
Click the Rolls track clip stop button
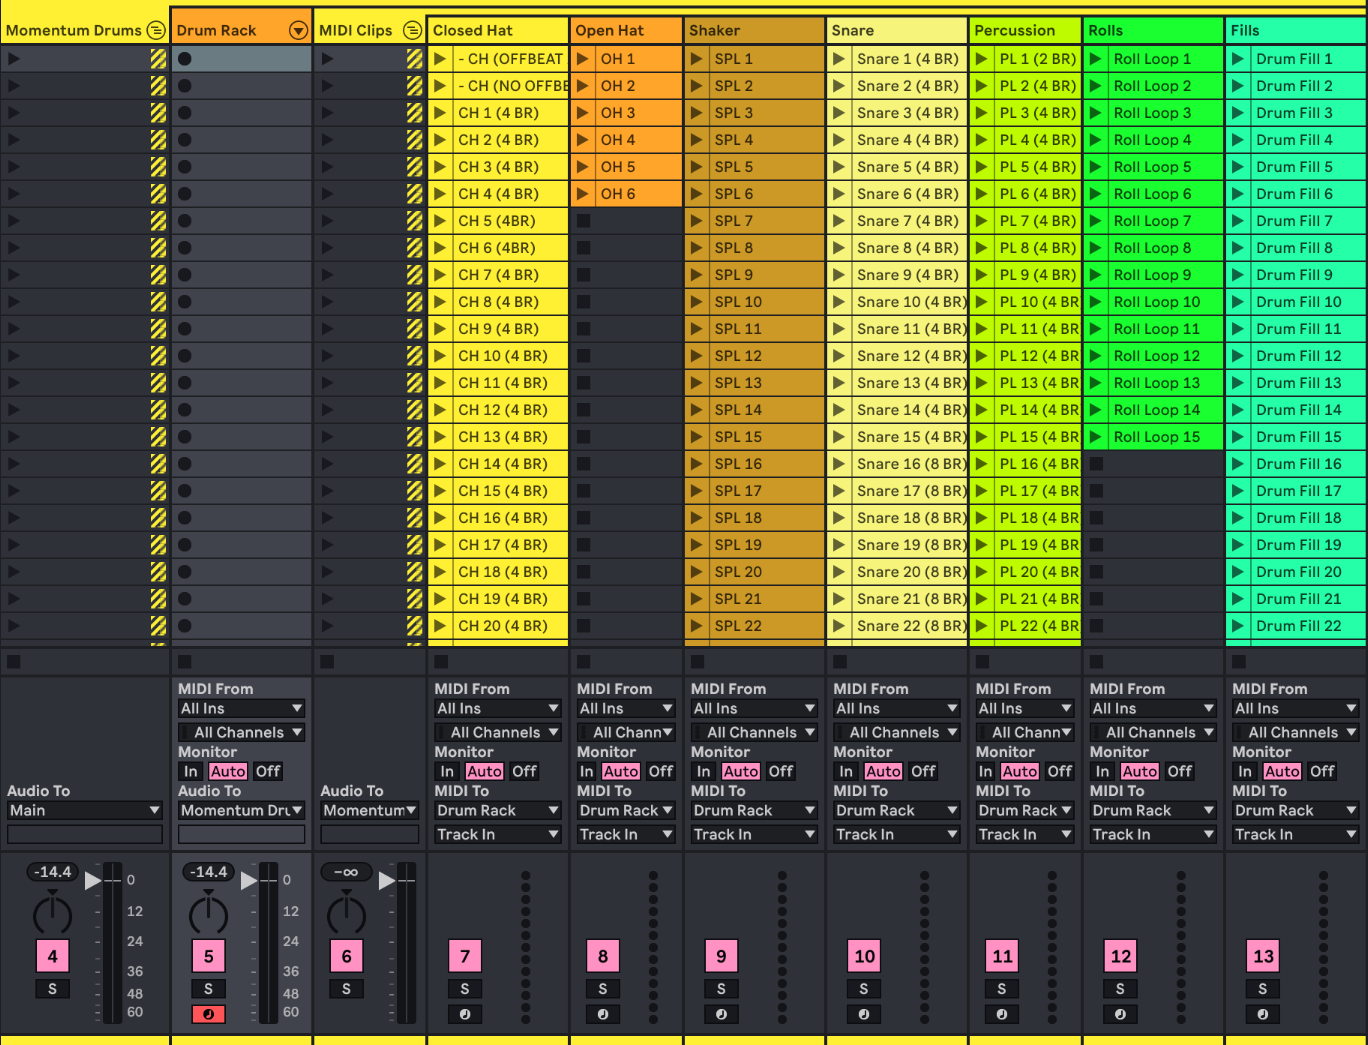(x=1096, y=661)
